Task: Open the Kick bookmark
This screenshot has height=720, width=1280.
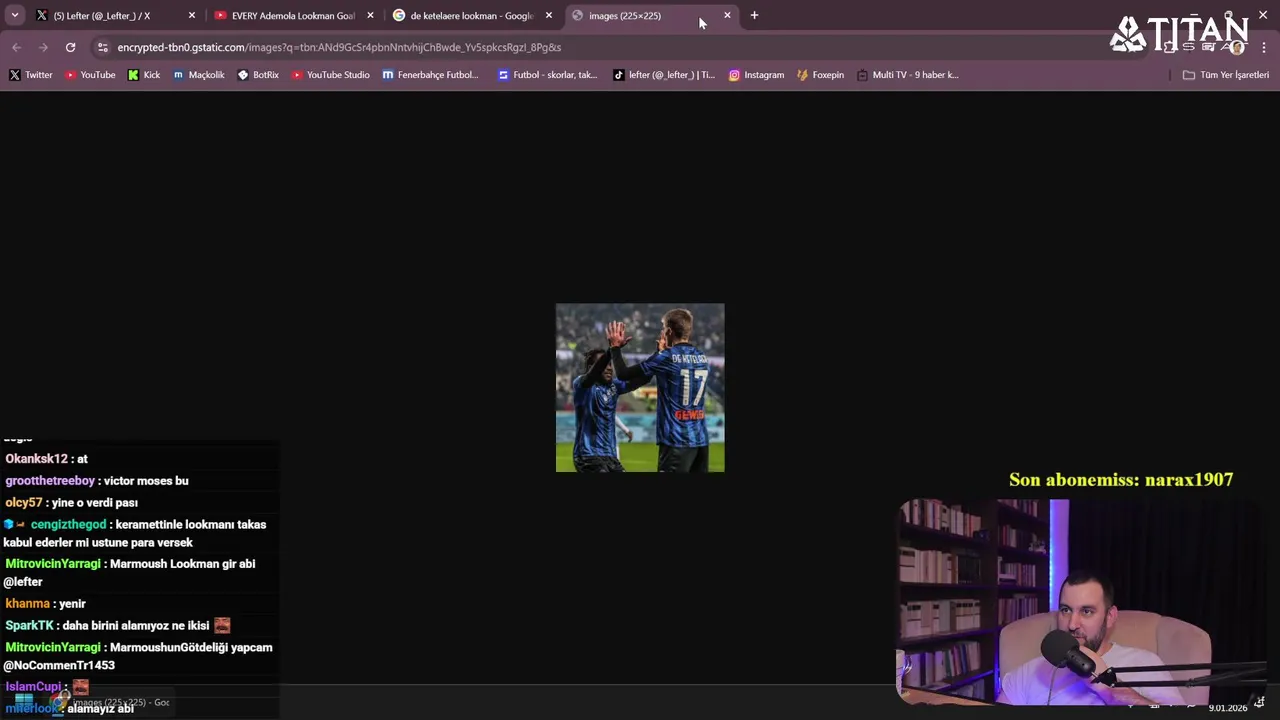Action: 144,75
